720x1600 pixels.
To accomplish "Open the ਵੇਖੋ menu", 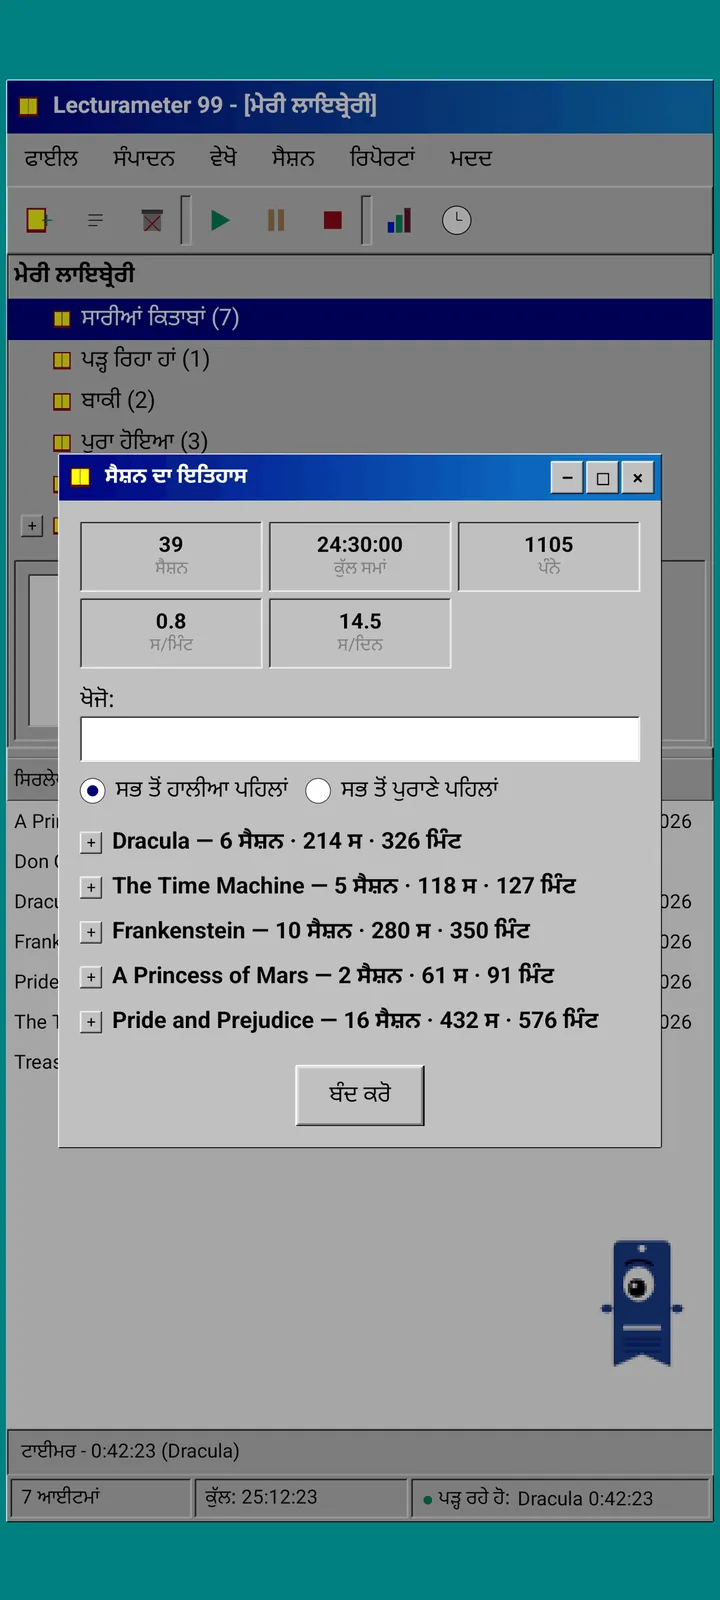I will coord(223,158).
